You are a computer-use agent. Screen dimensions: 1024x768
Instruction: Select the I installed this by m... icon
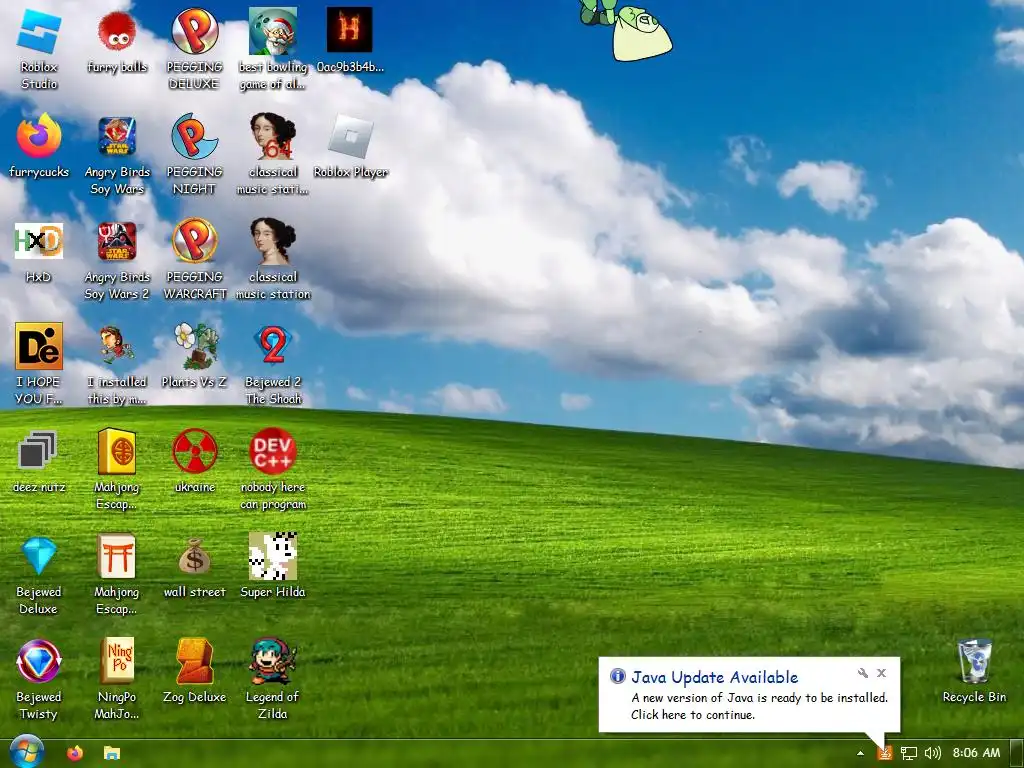coord(117,364)
